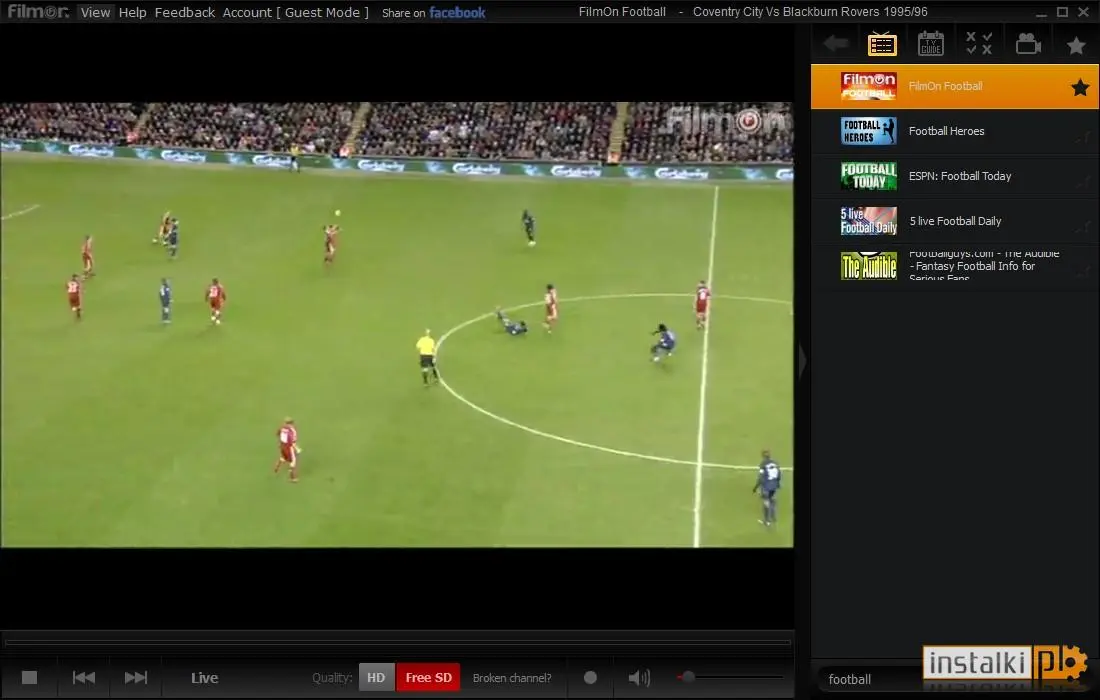The image size is (1100, 700).
Task: Open the Help menu
Action: pos(132,13)
